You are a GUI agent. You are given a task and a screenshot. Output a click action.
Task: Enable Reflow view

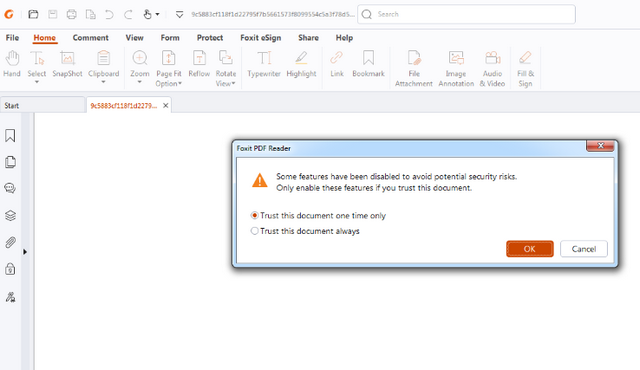point(199,64)
